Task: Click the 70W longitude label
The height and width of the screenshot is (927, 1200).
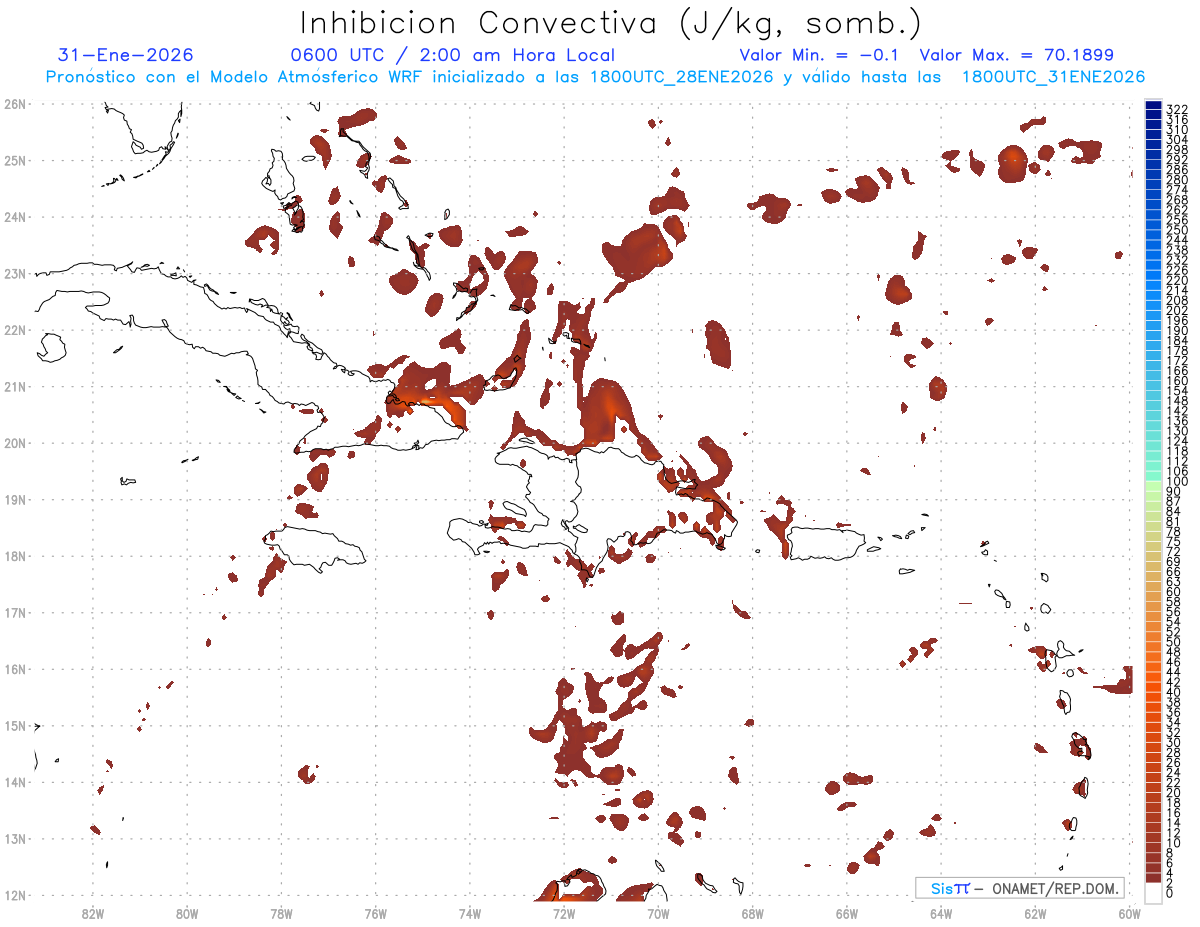Action: (658, 913)
